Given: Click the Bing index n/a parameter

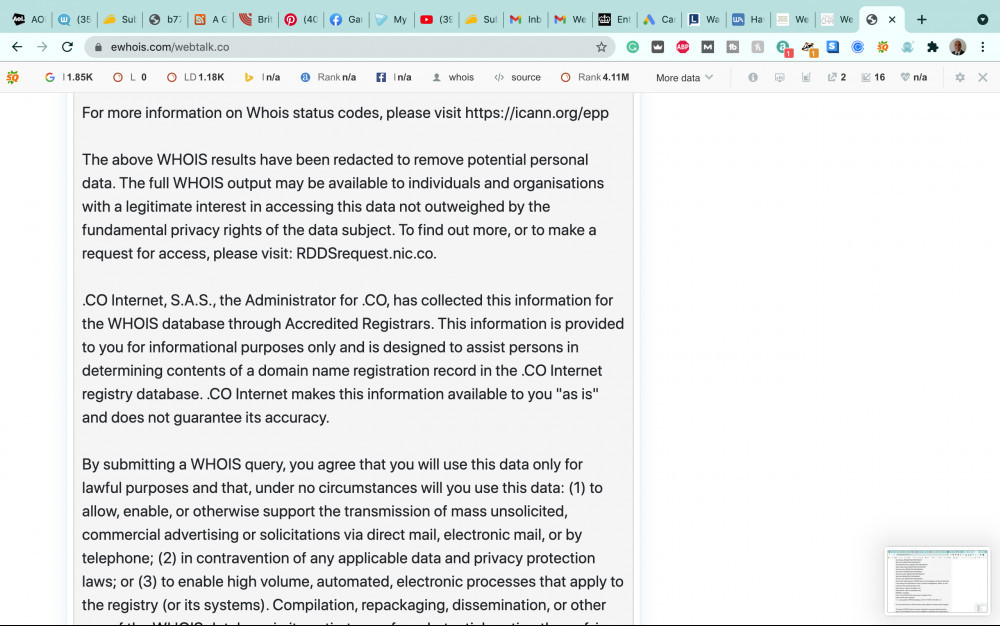Looking at the screenshot, I should 262,77.
